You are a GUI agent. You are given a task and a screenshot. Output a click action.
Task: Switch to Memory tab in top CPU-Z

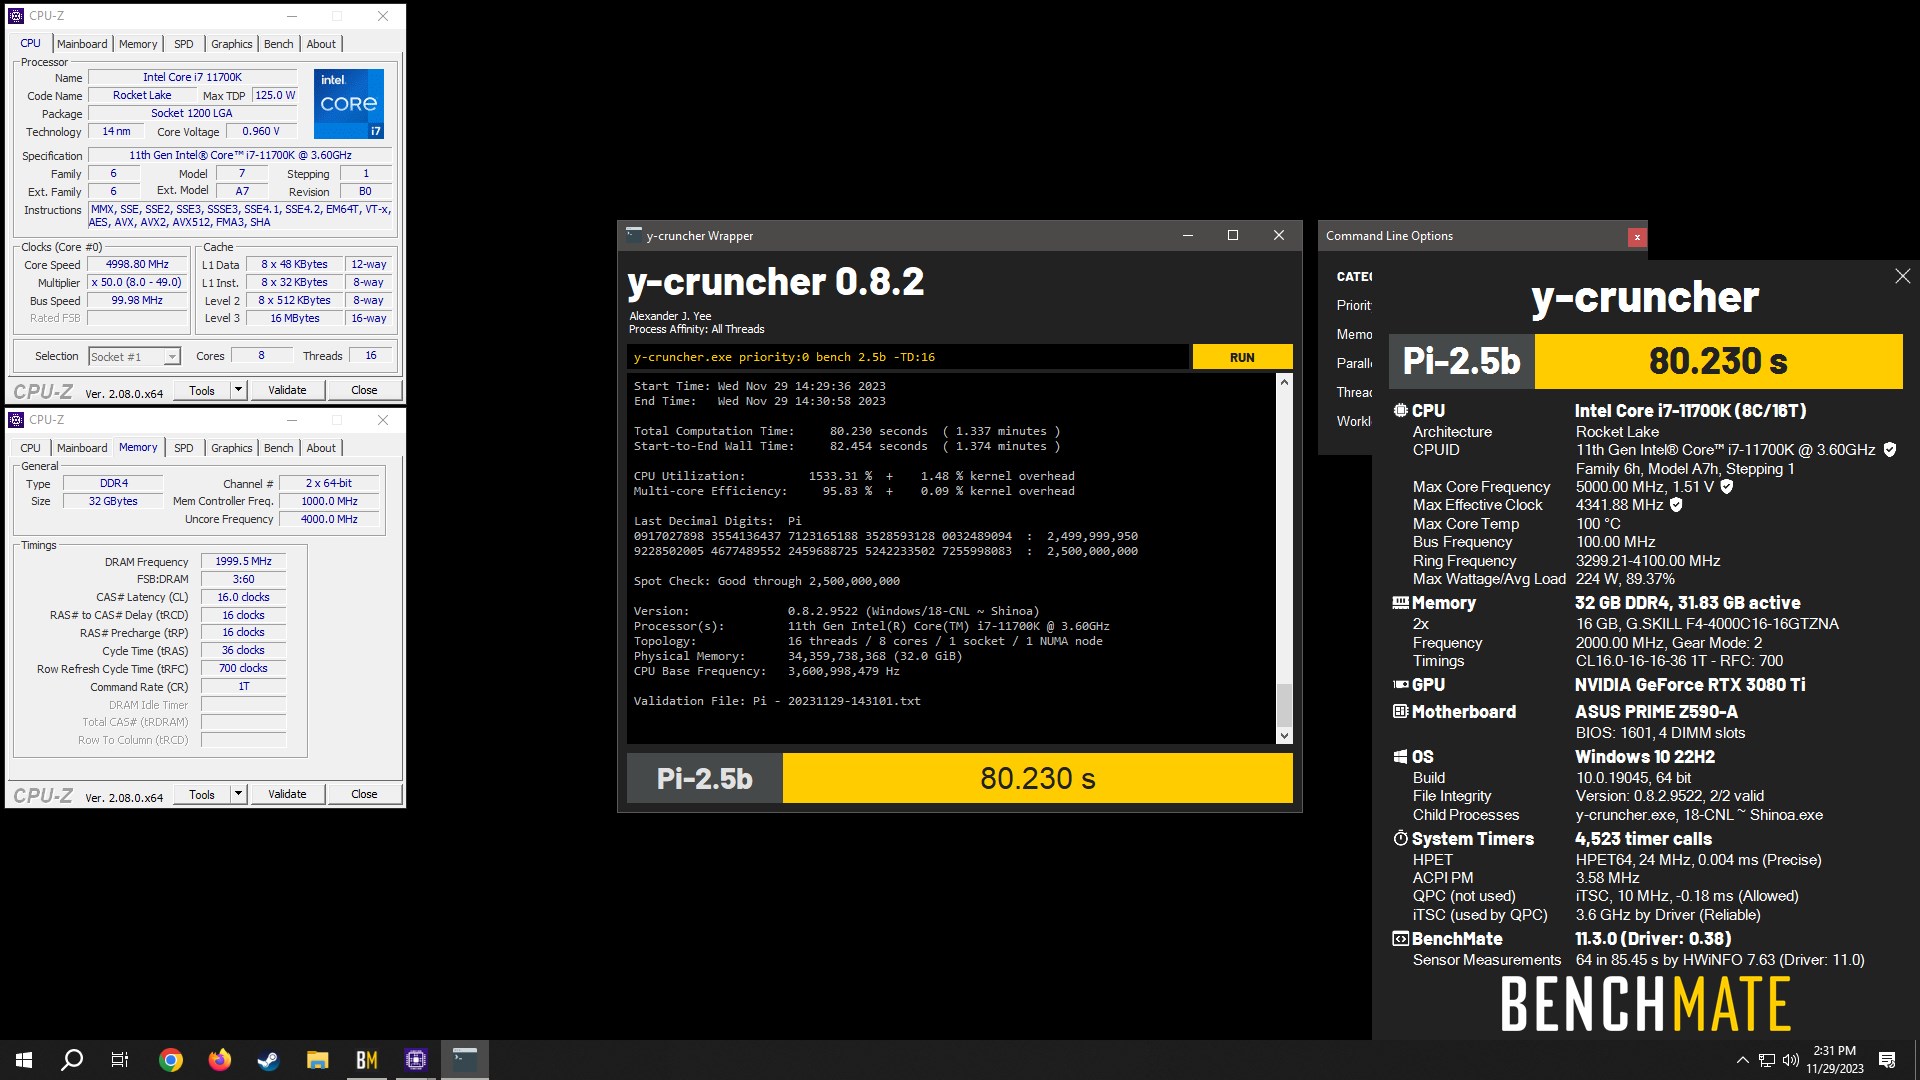pyautogui.click(x=138, y=44)
